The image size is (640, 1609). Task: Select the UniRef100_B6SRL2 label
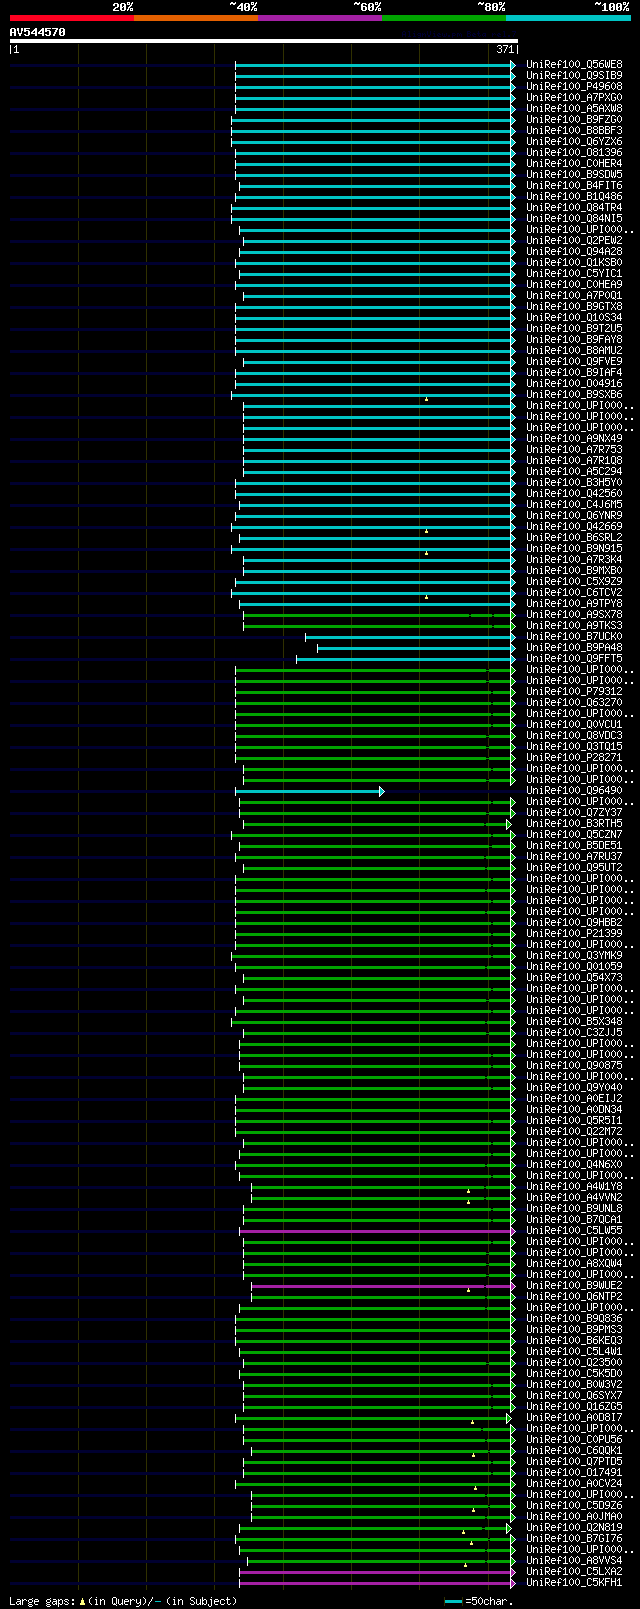point(574,537)
